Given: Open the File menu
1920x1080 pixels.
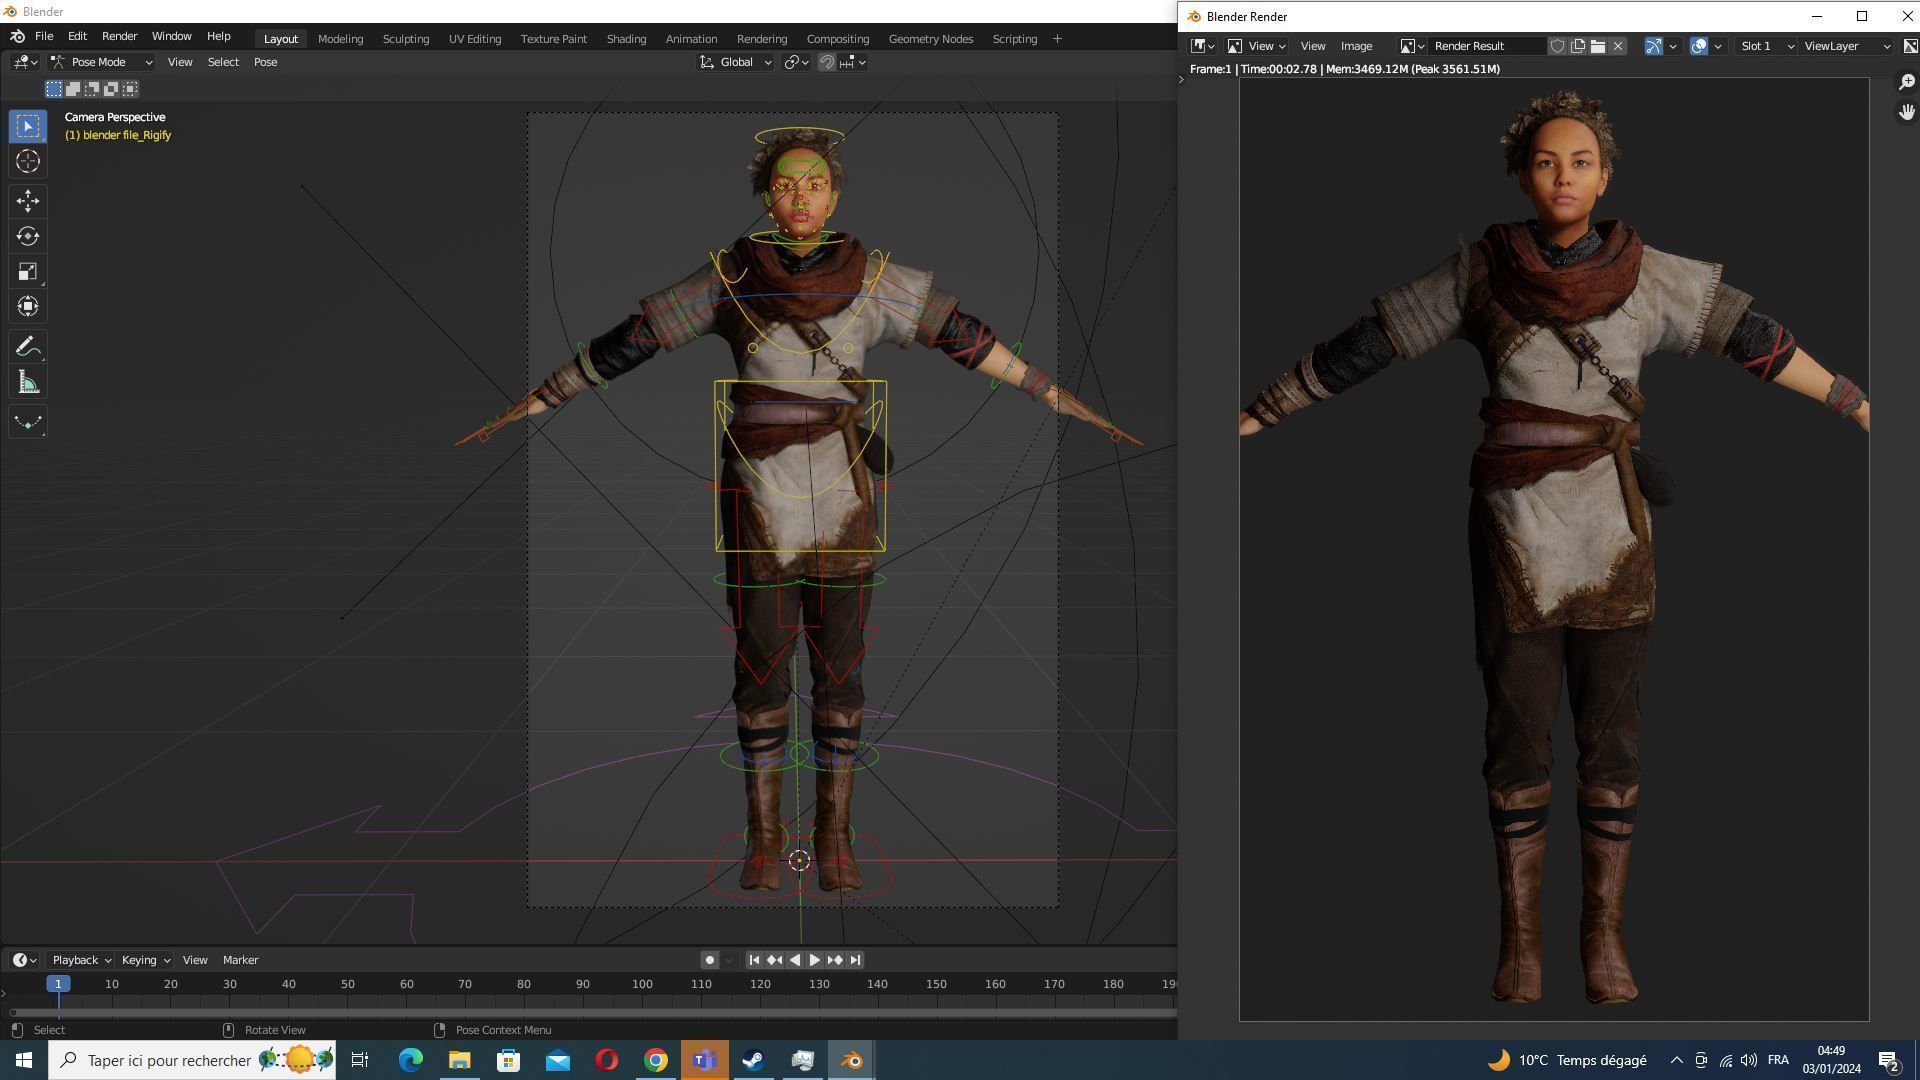Looking at the screenshot, I should [44, 36].
